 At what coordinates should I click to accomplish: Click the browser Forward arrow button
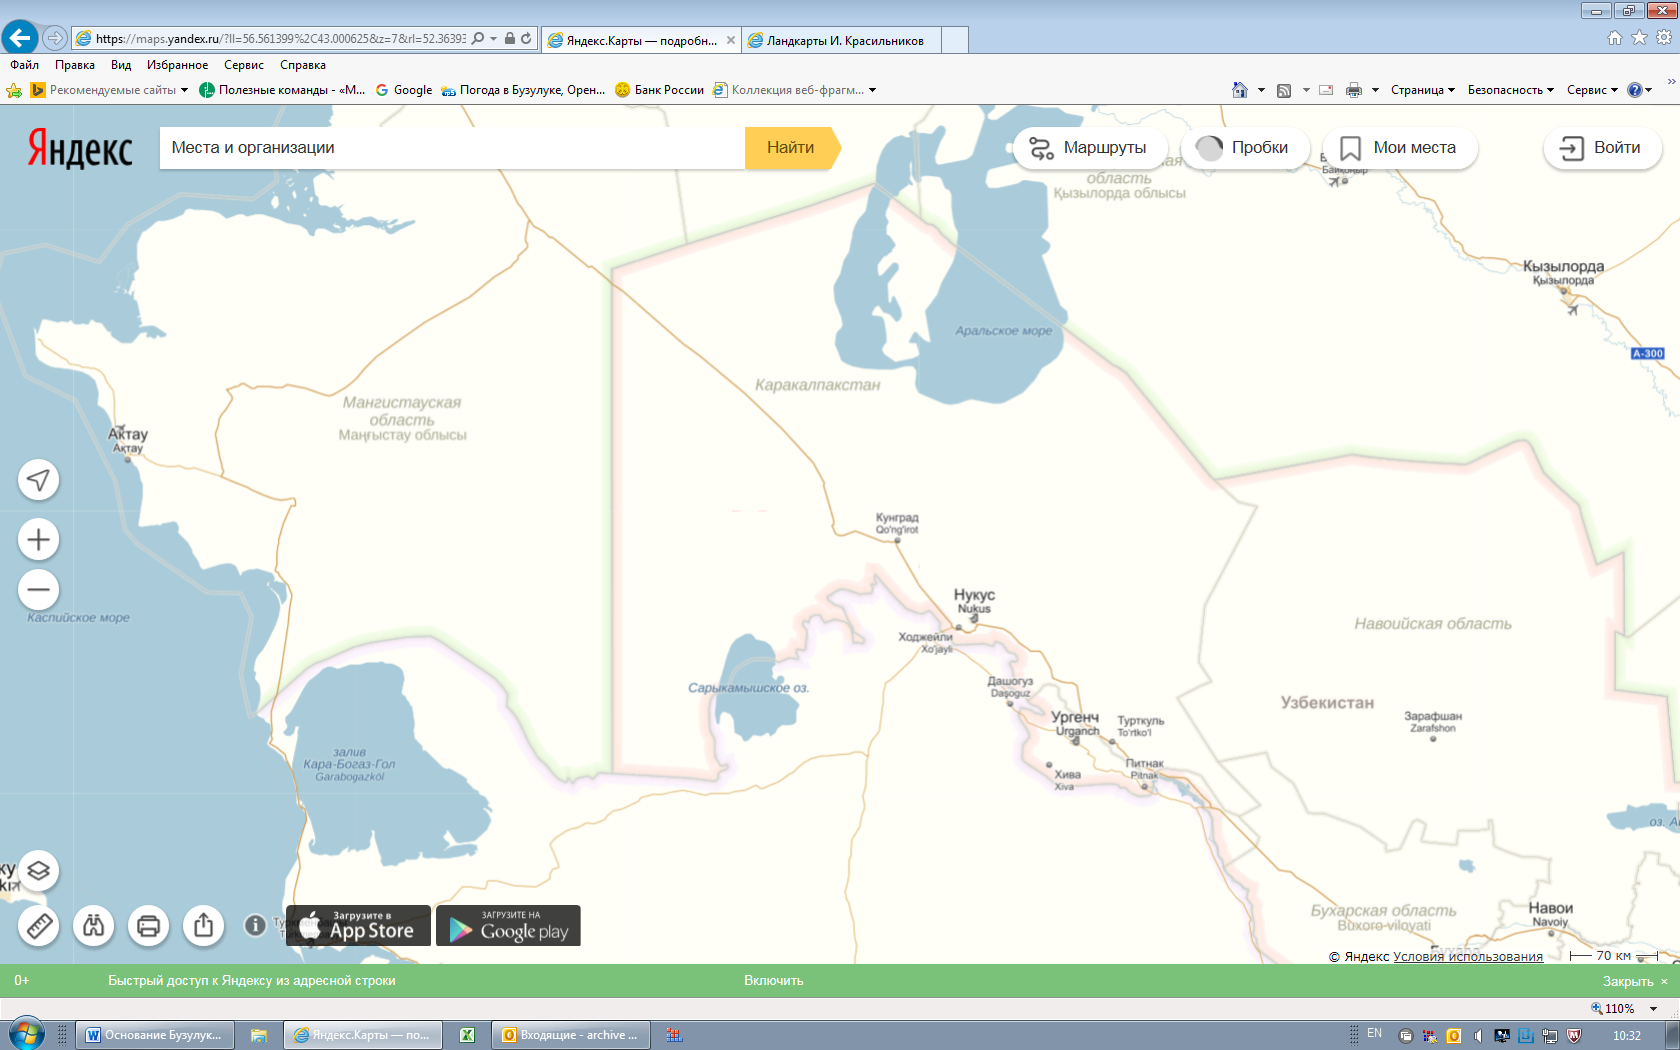pos(55,38)
